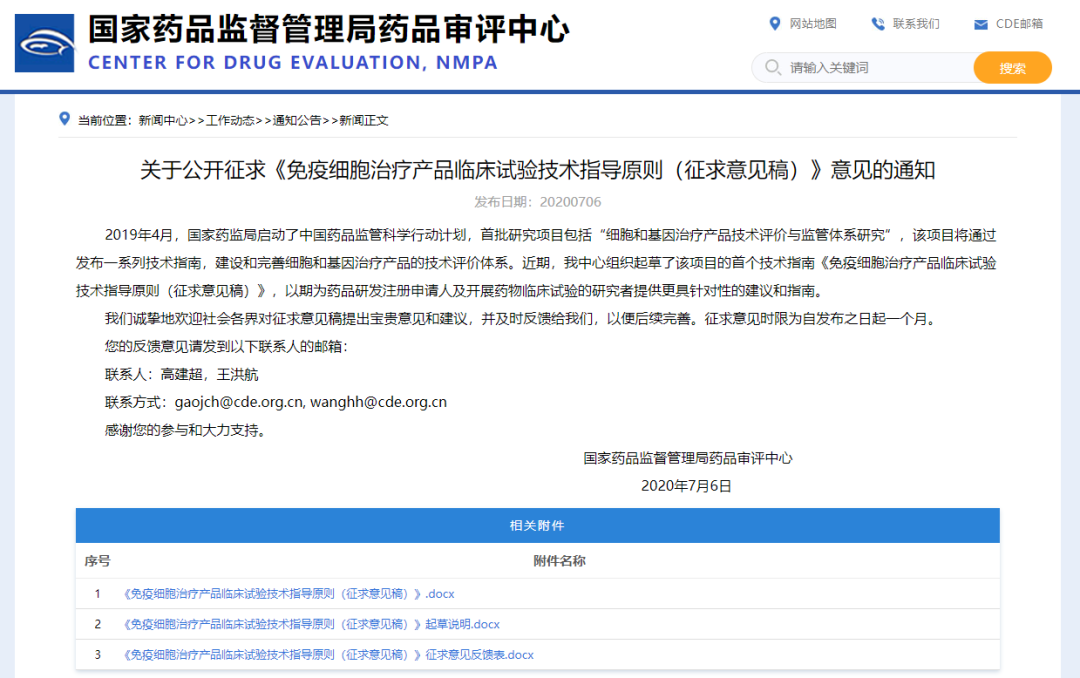Download the 指导原则（征求意见稿）.docx attachment

[x=288, y=594]
